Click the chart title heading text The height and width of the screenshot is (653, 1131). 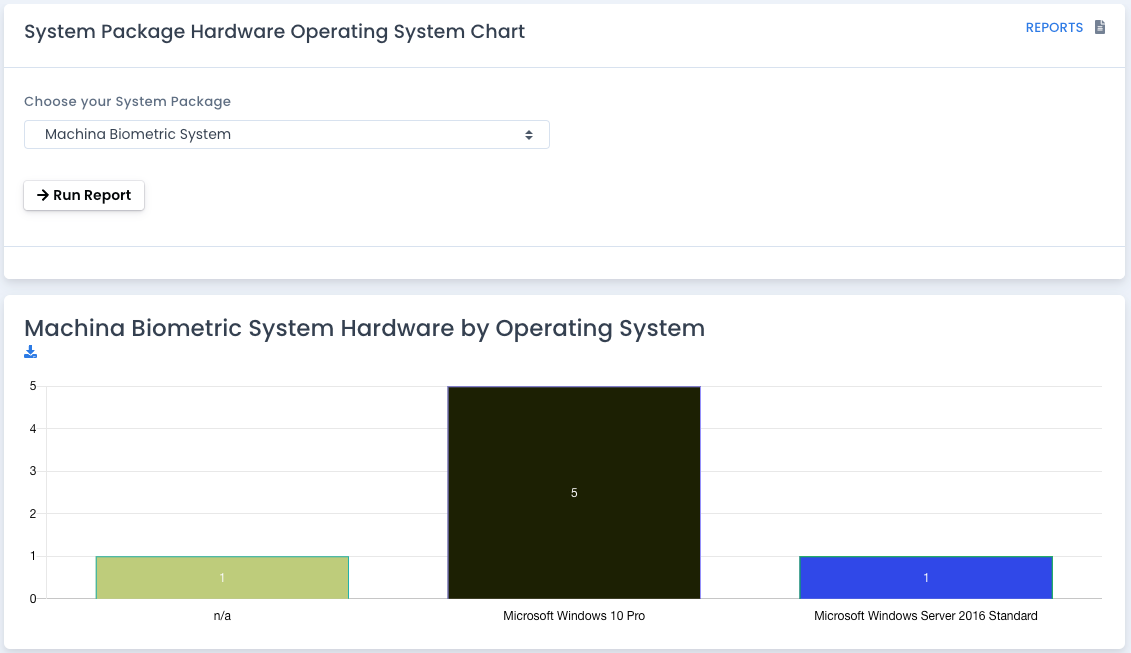pyautogui.click(x=364, y=328)
